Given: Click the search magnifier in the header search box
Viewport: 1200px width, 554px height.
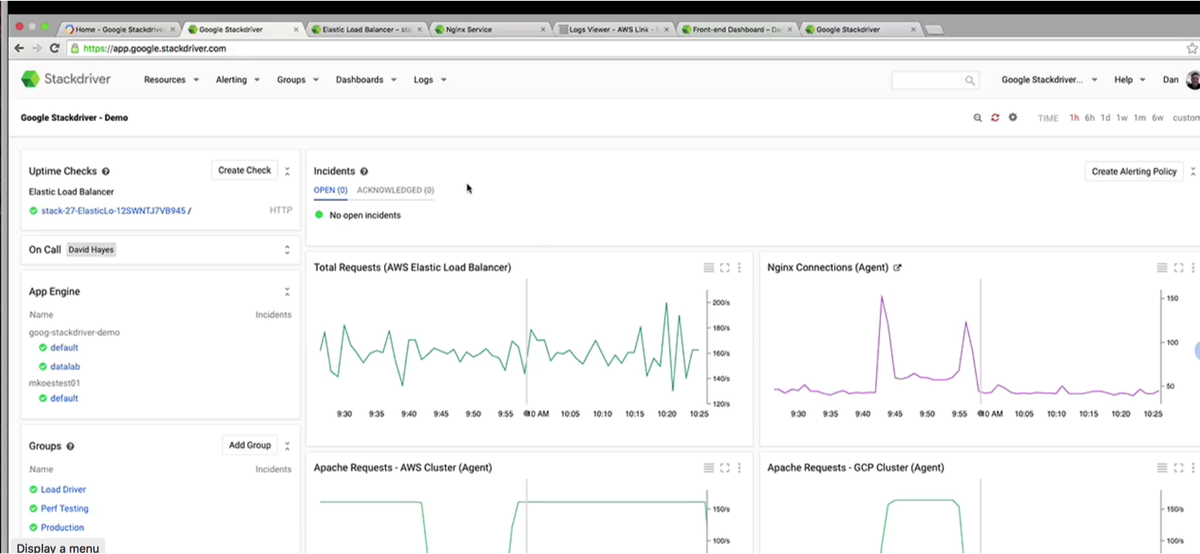Looking at the screenshot, I should [969, 80].
